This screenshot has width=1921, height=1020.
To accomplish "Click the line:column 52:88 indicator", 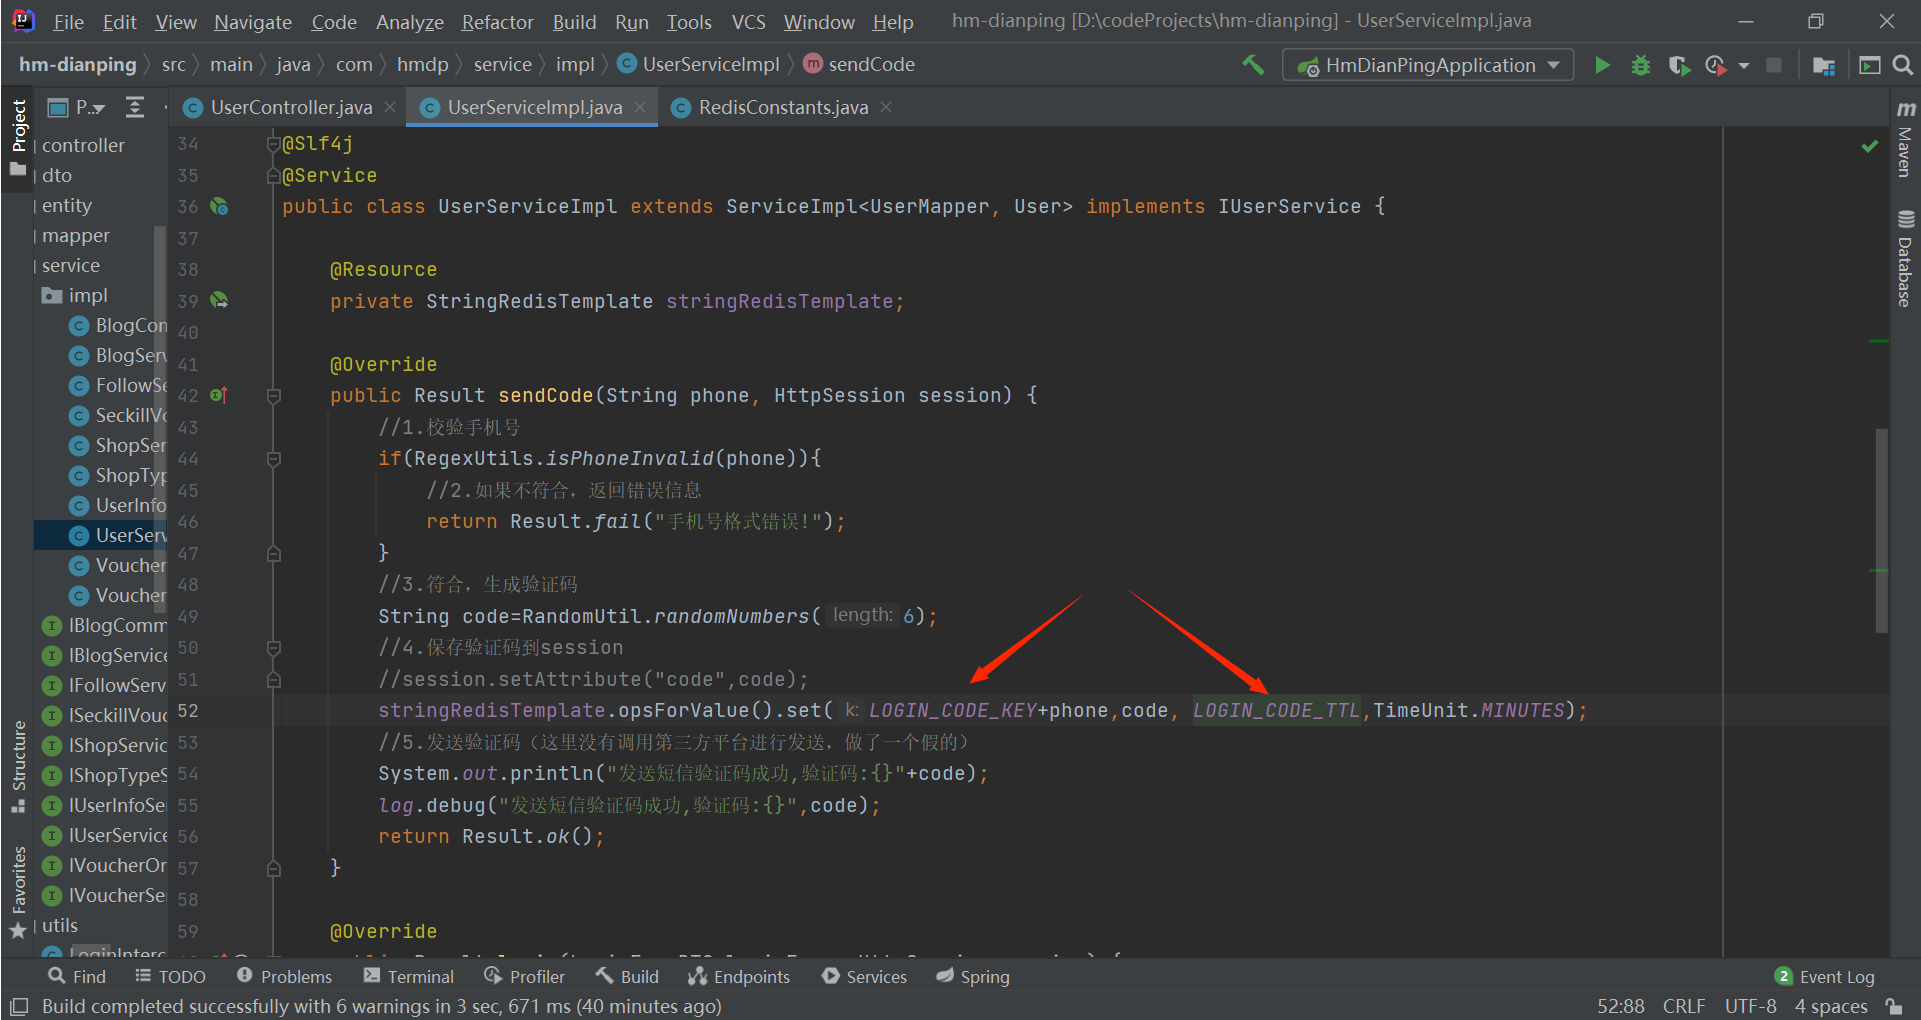I will point(1620,1006).
